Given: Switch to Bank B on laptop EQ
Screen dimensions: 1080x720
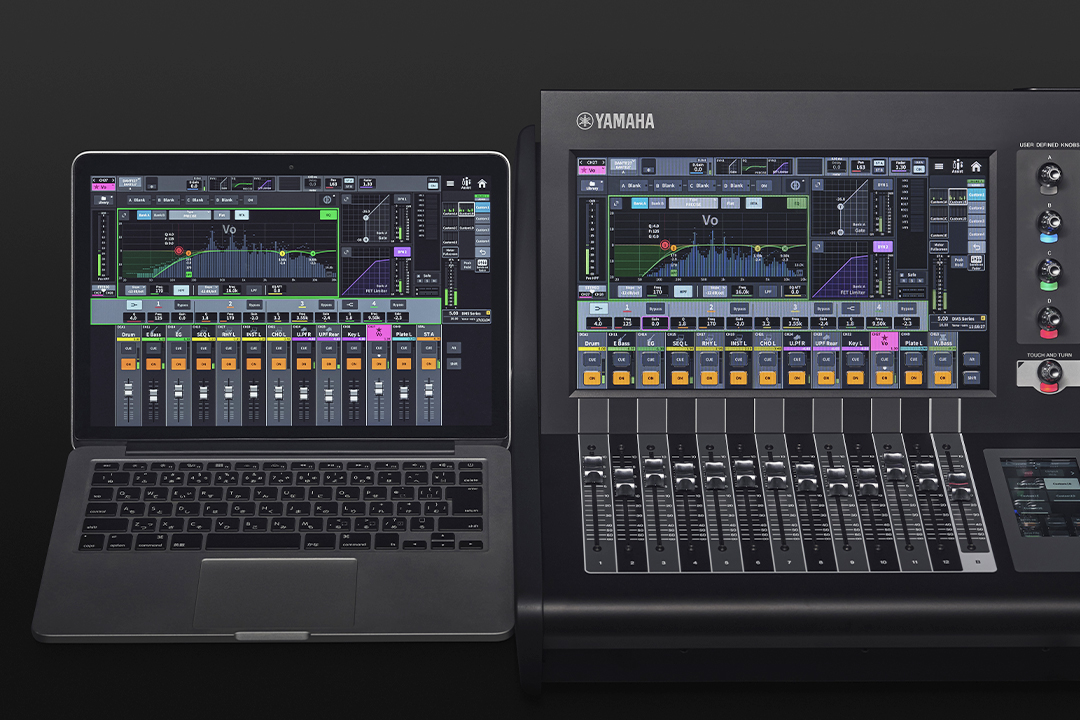Looking at the screenshot, I should (159, 215).
